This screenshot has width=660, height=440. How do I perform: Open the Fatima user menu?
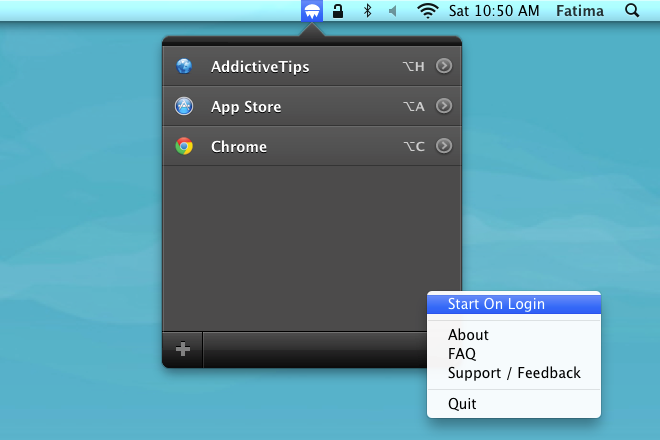(580, 11)
